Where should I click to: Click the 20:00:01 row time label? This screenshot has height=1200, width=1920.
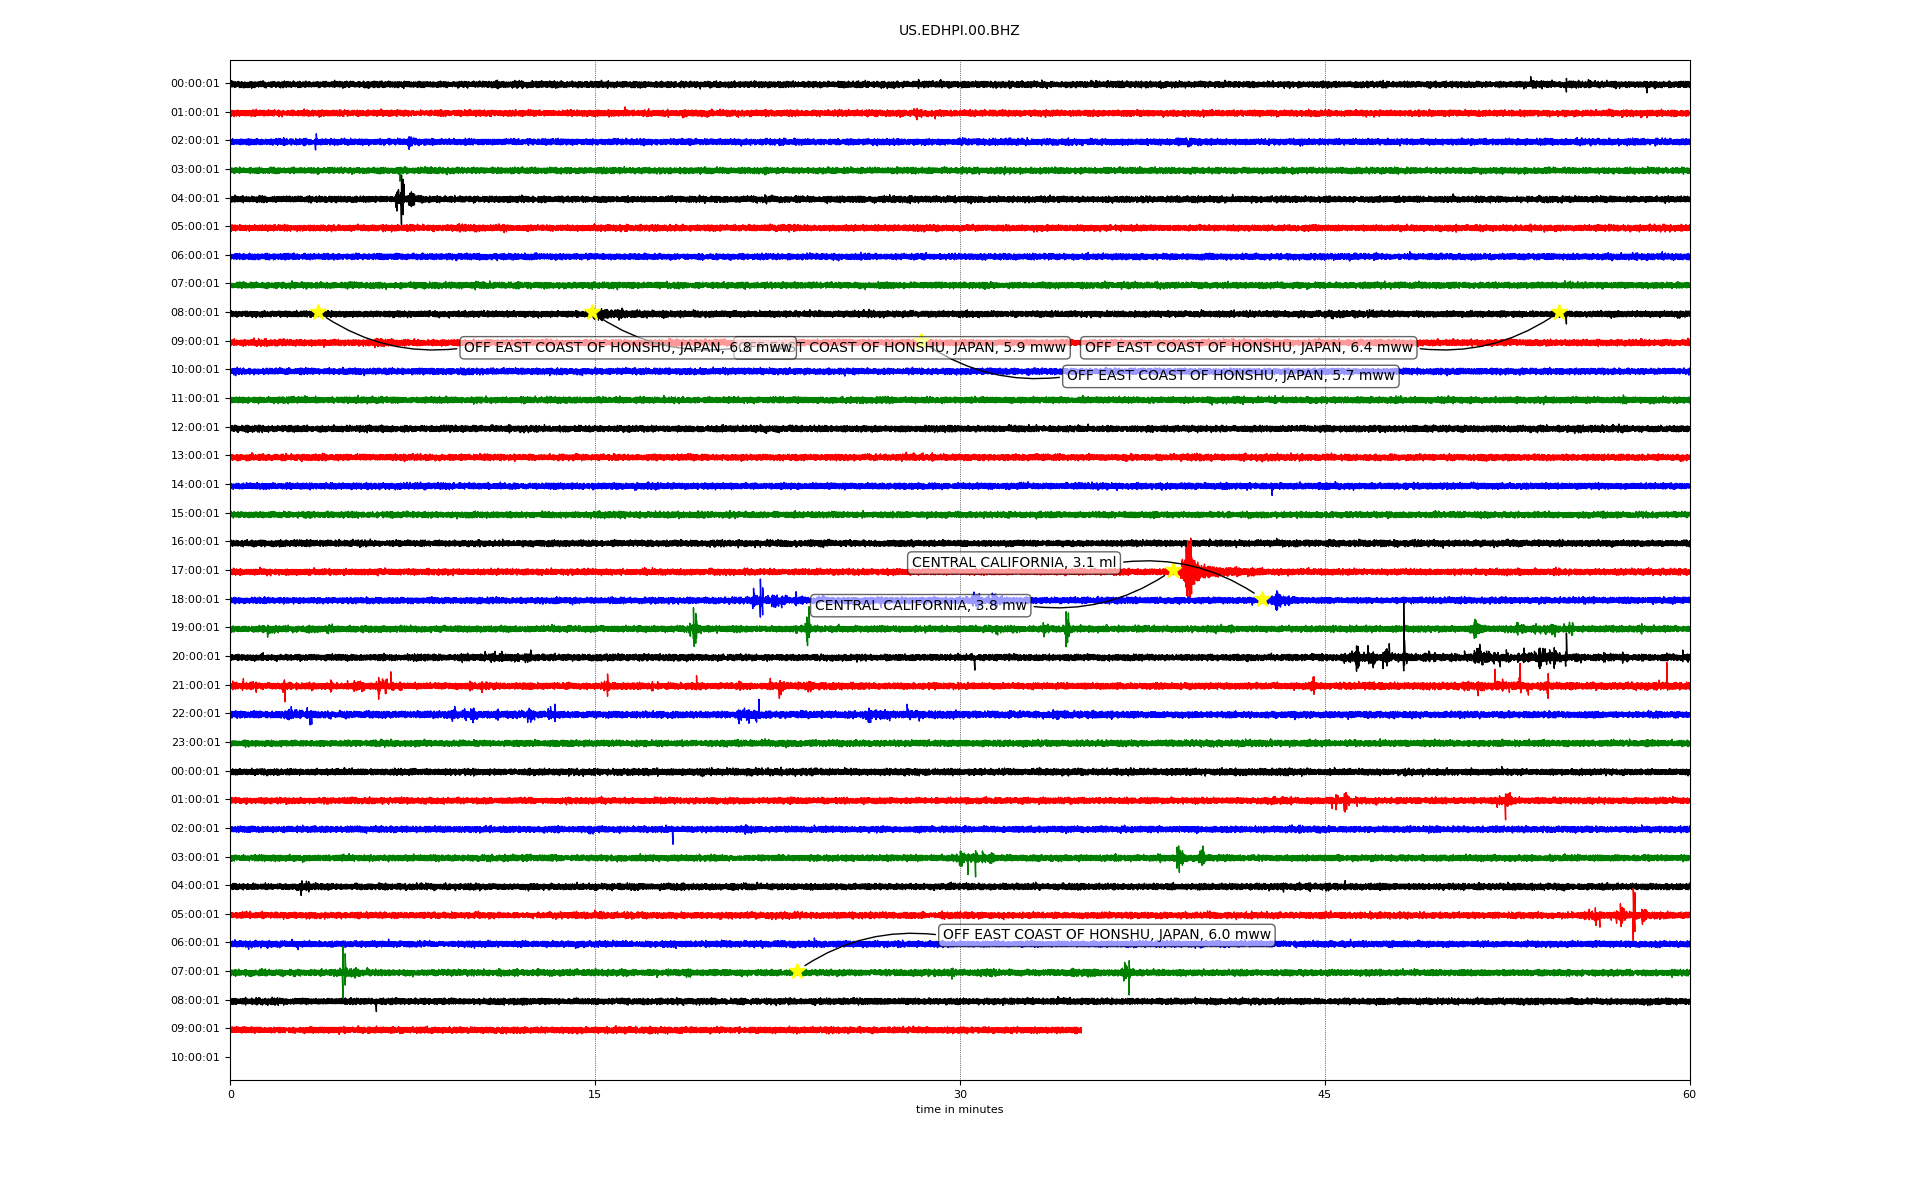pos(195,657)
